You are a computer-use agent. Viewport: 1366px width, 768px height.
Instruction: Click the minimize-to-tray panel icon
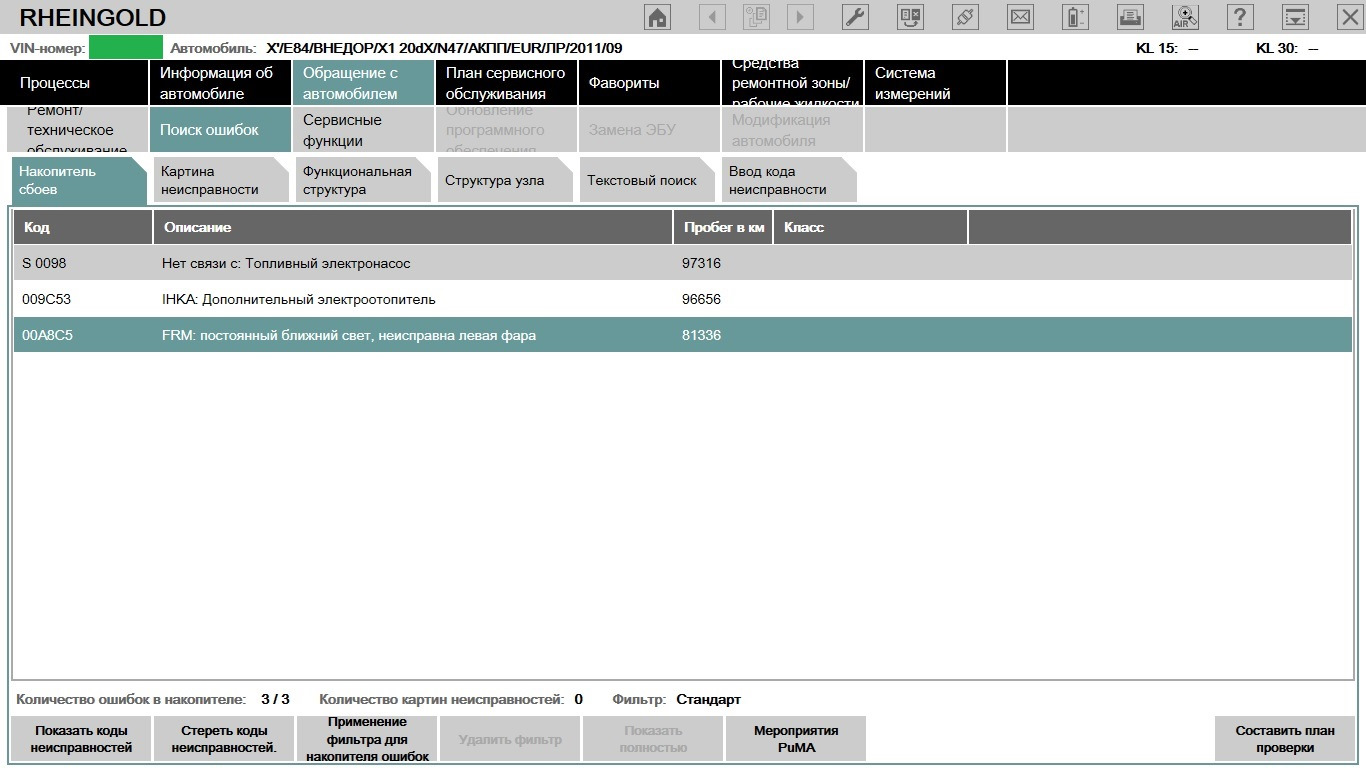tap(1295, 16)
